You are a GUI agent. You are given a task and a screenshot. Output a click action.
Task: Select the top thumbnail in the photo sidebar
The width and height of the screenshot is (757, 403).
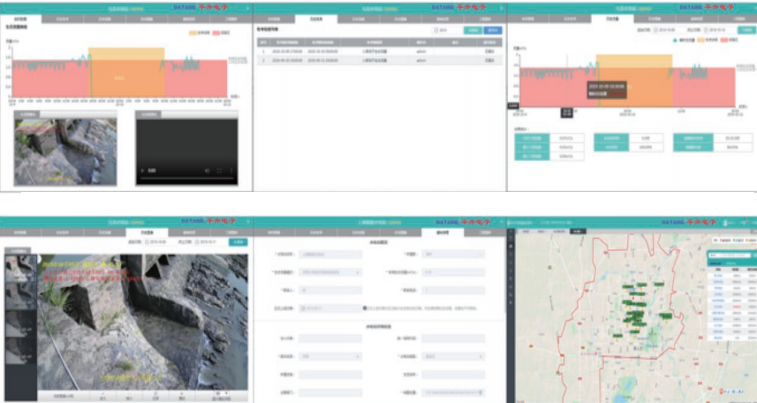19,267
